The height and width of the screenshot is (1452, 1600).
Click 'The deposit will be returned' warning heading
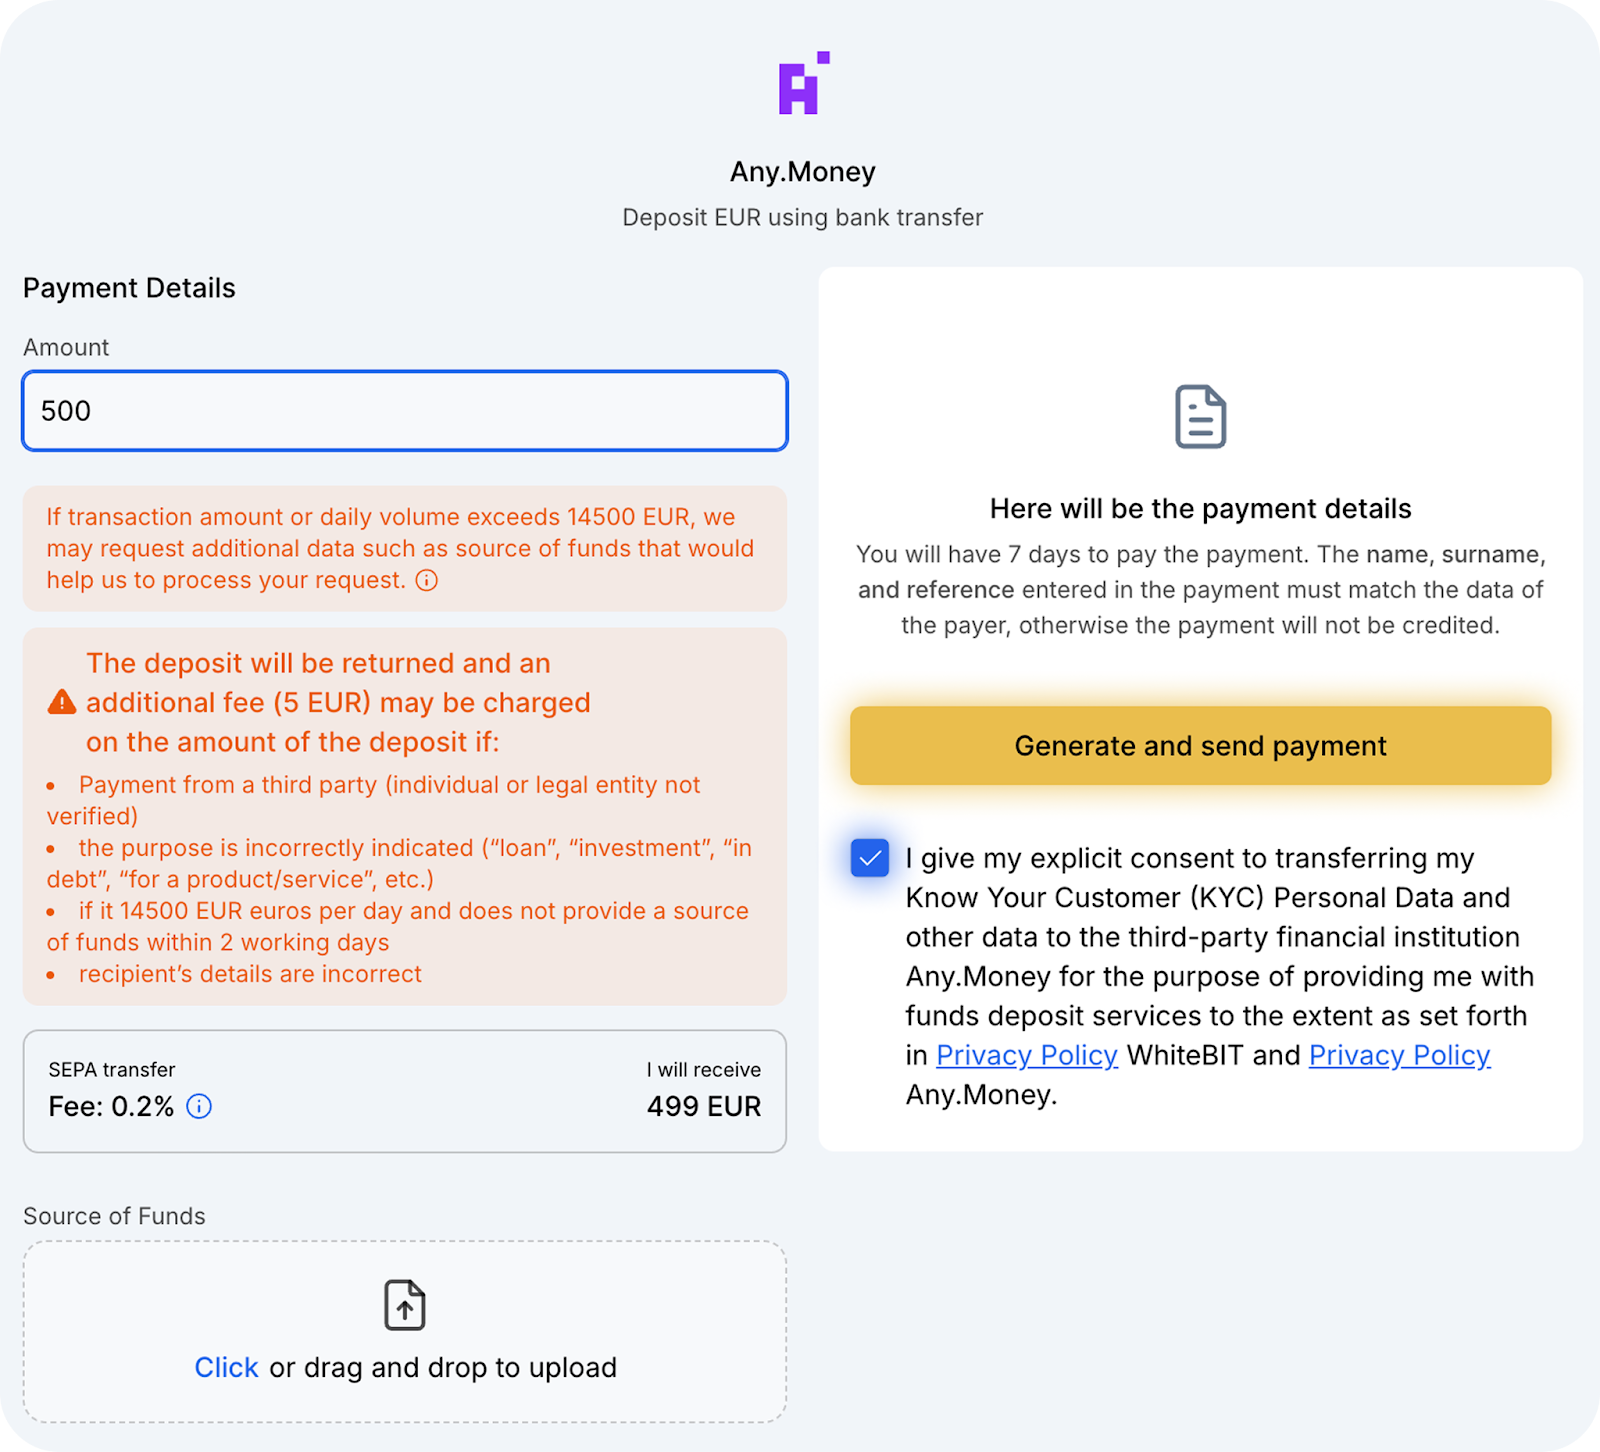(x=338, y=702)
